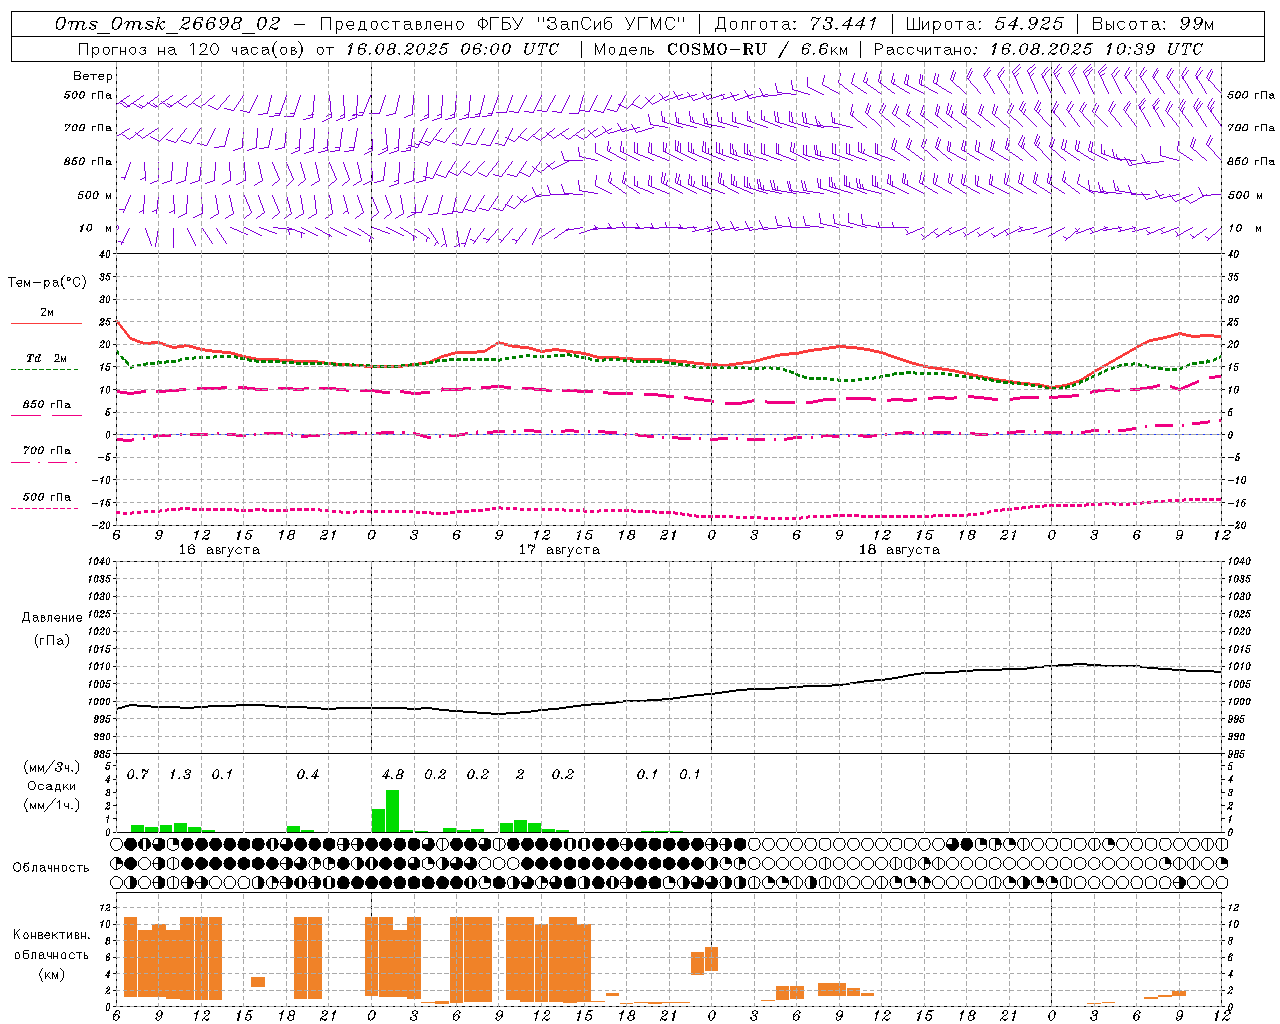
Task: Click the Тем-ра(°C) axis title
Action: coord(47,283)
